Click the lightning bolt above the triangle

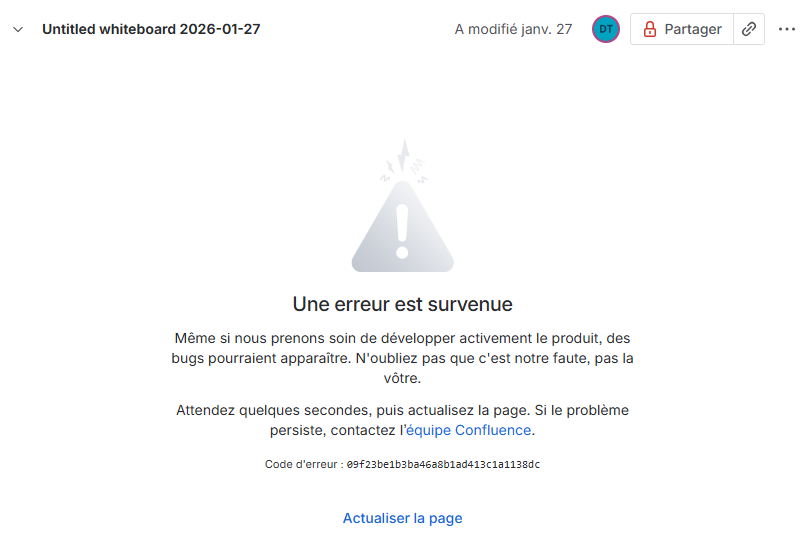click(x=404, y=154)
